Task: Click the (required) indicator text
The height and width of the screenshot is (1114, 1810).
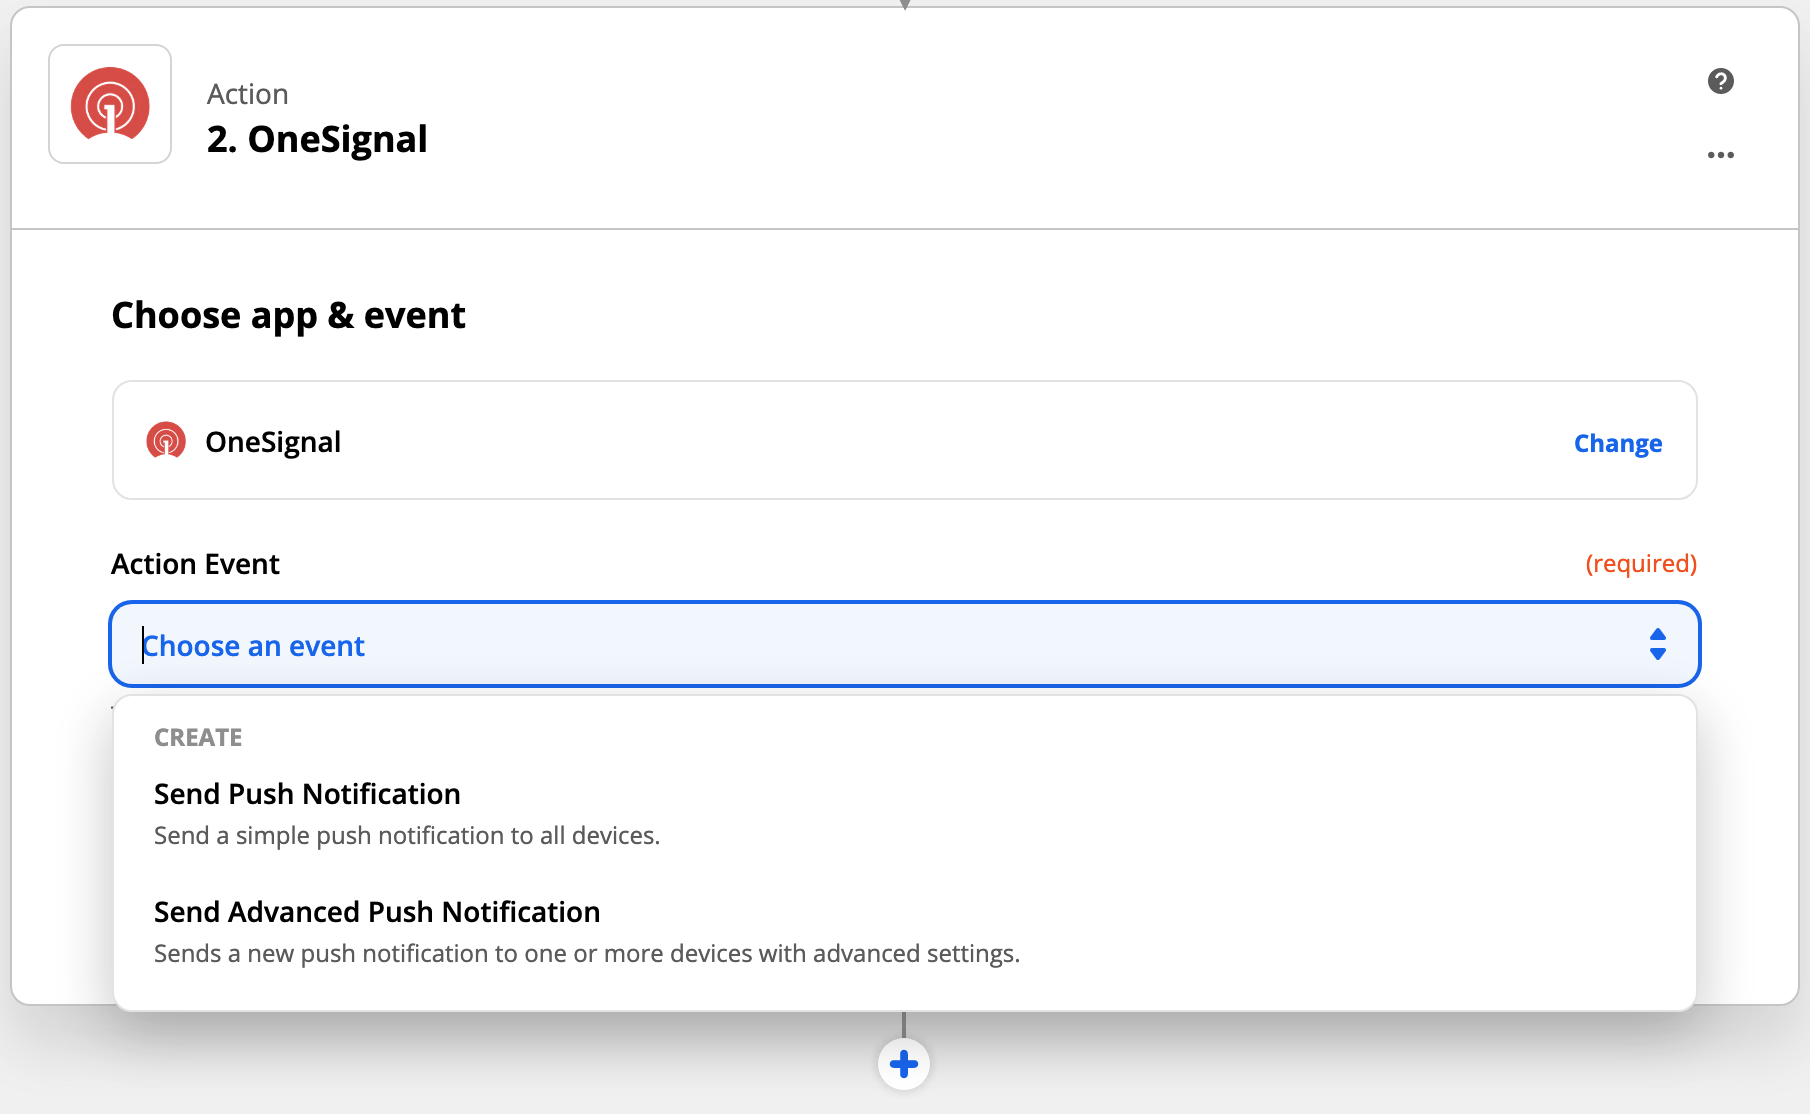Action: click(x=1641, y=564)
